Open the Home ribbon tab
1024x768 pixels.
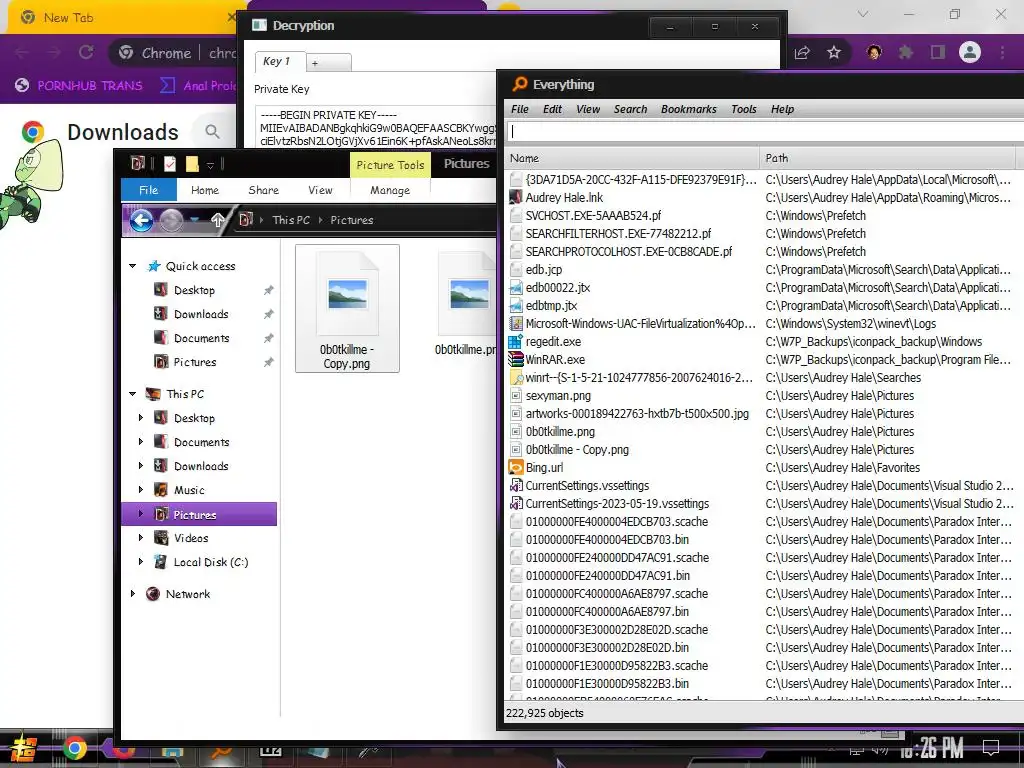(205, 190)
